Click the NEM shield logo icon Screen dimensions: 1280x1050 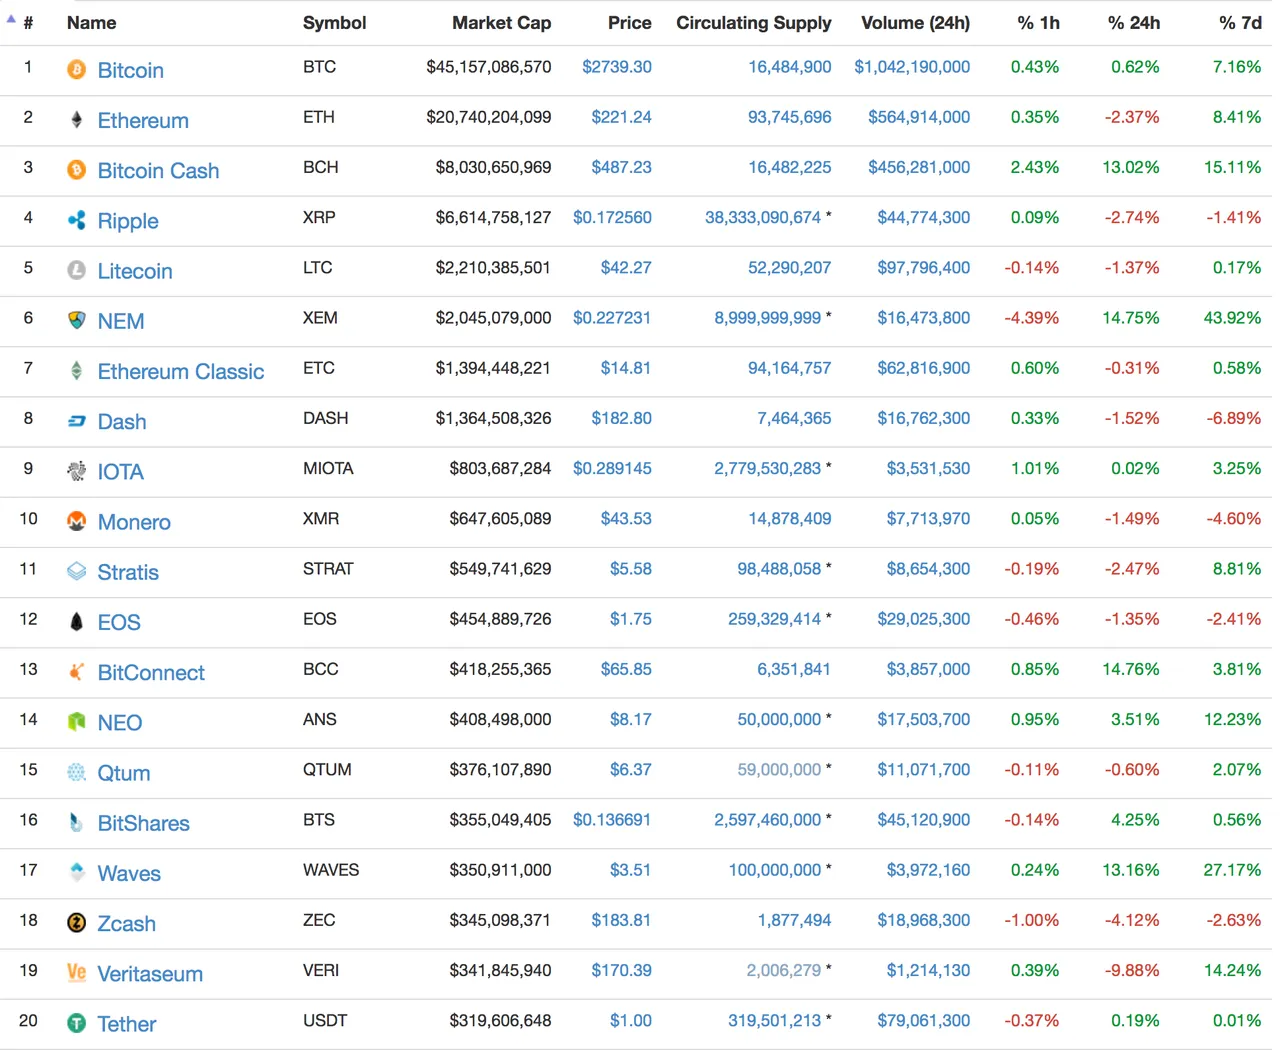tap(76, 320)
